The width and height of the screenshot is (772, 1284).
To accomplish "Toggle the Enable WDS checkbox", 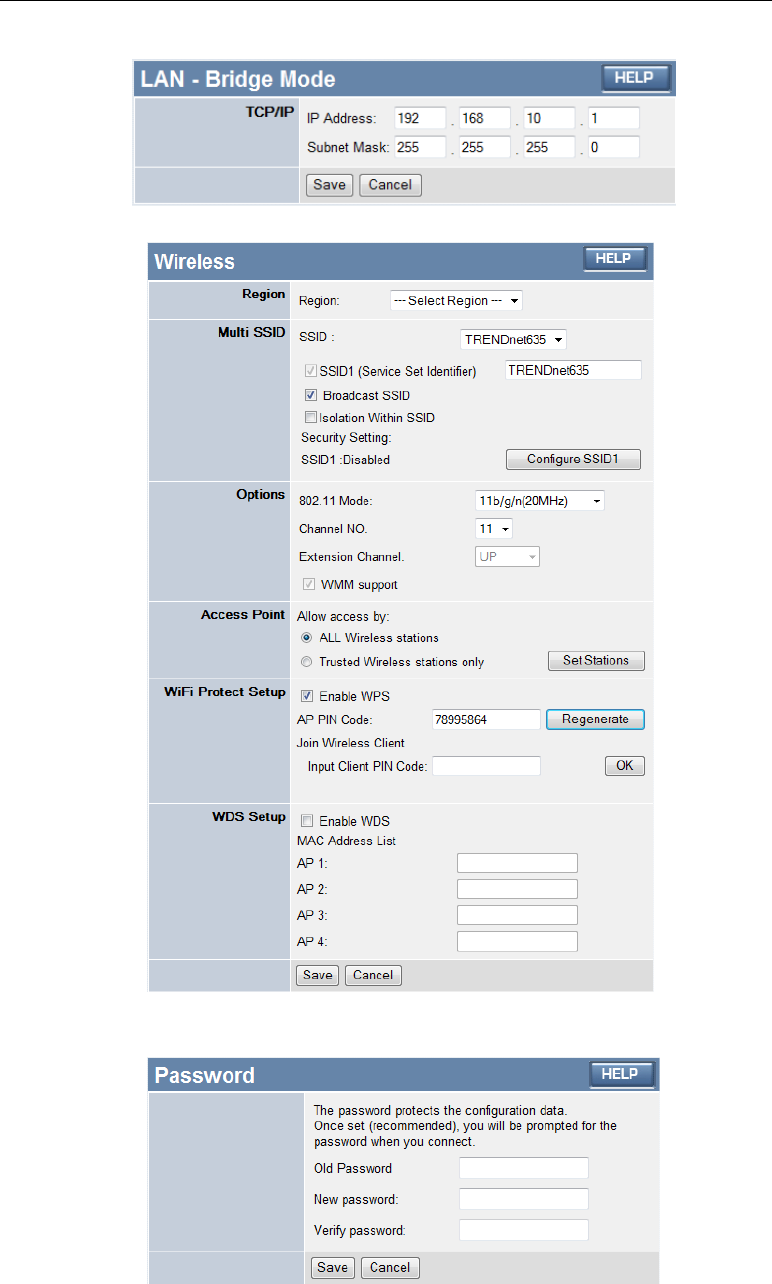I will coord(306,821).
